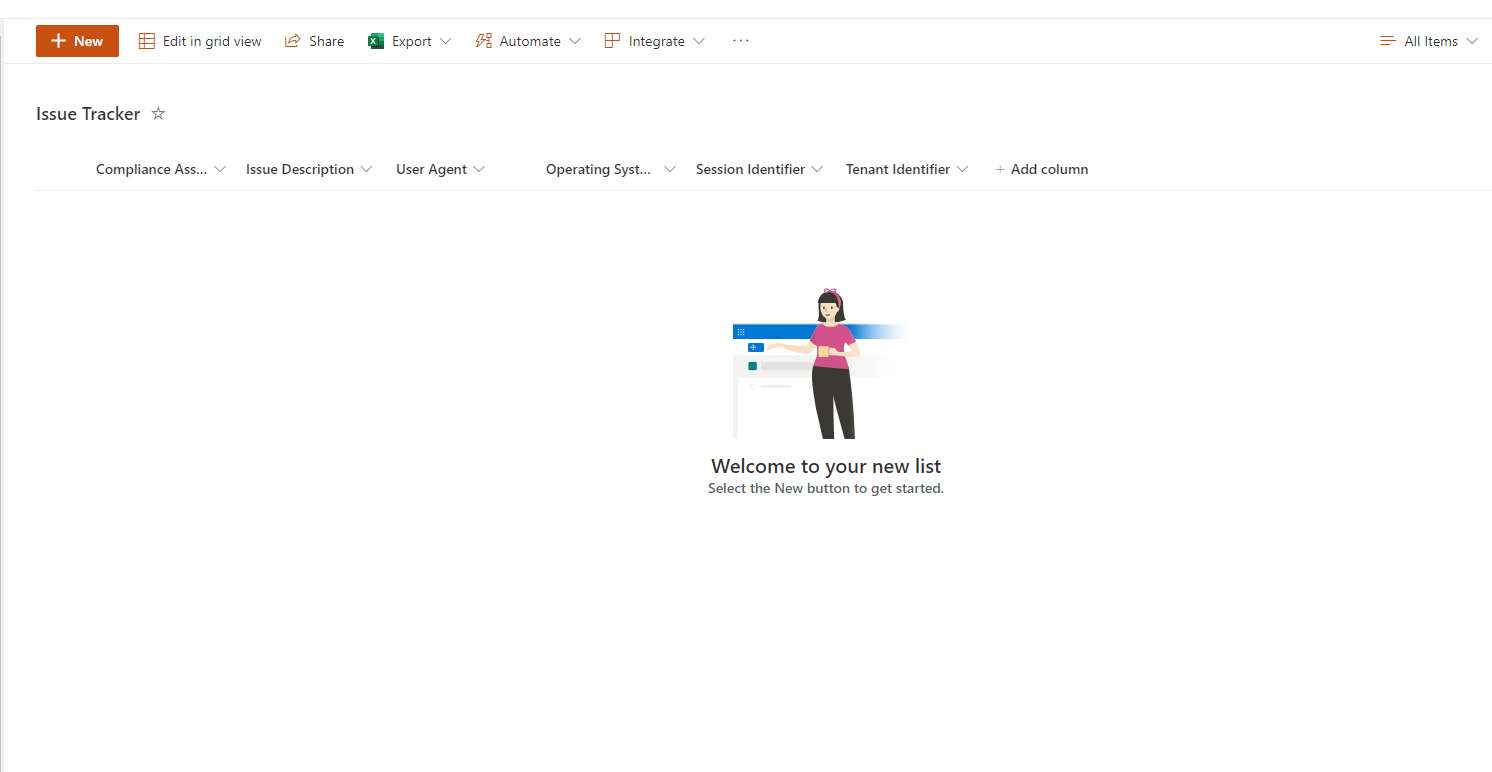Expand the Session Identifier column options

(x=819, y=169)
